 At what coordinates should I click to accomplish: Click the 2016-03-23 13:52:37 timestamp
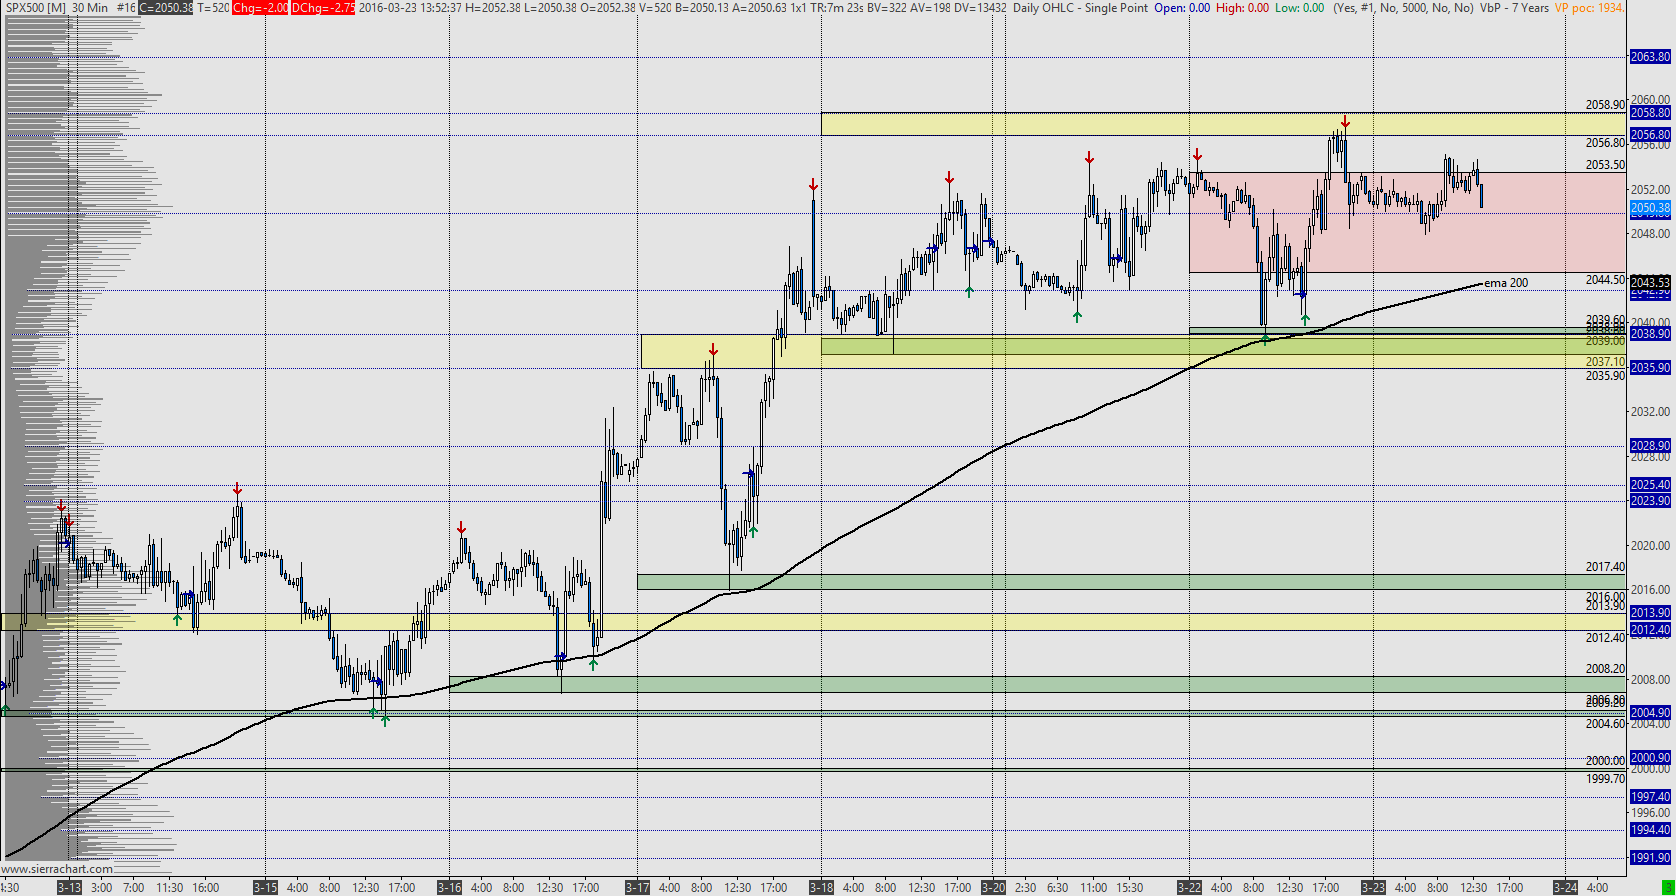(x=412, y=8)
